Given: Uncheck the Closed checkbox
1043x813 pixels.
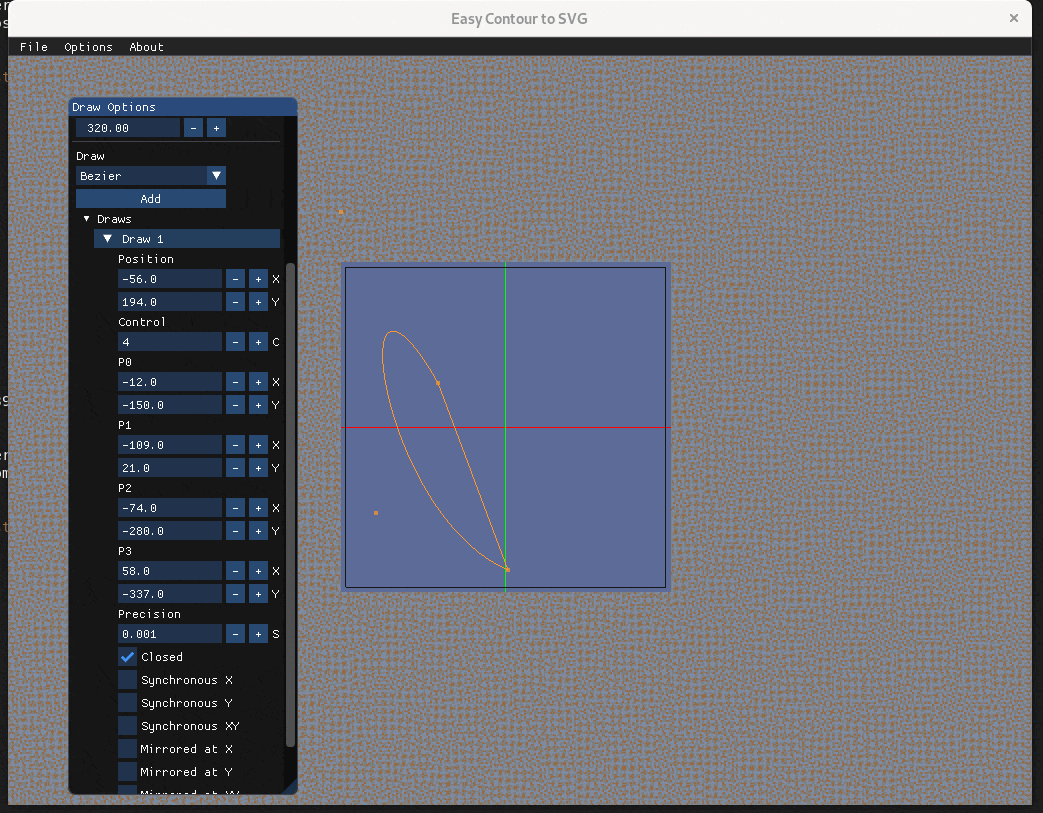Looking at the screenshot, I should pos(127,657).
